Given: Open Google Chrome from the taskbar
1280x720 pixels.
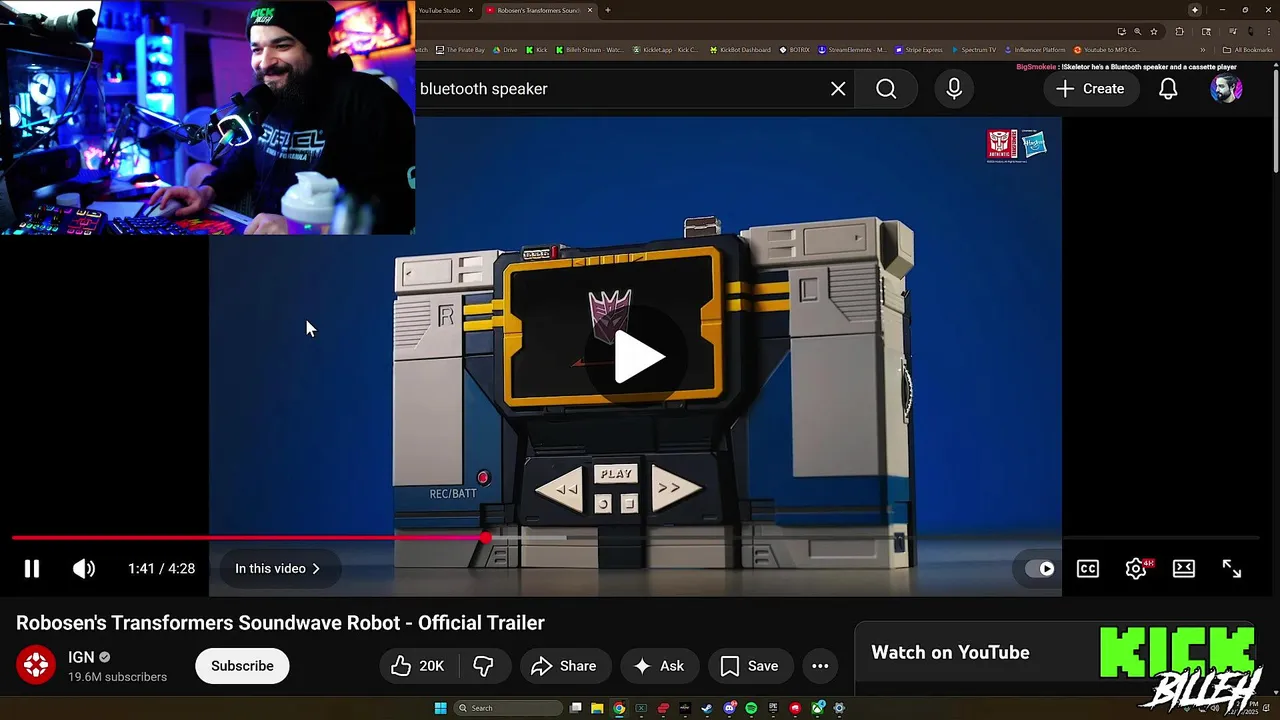Looking at the screenshot, I should click(x=619, y=708).
